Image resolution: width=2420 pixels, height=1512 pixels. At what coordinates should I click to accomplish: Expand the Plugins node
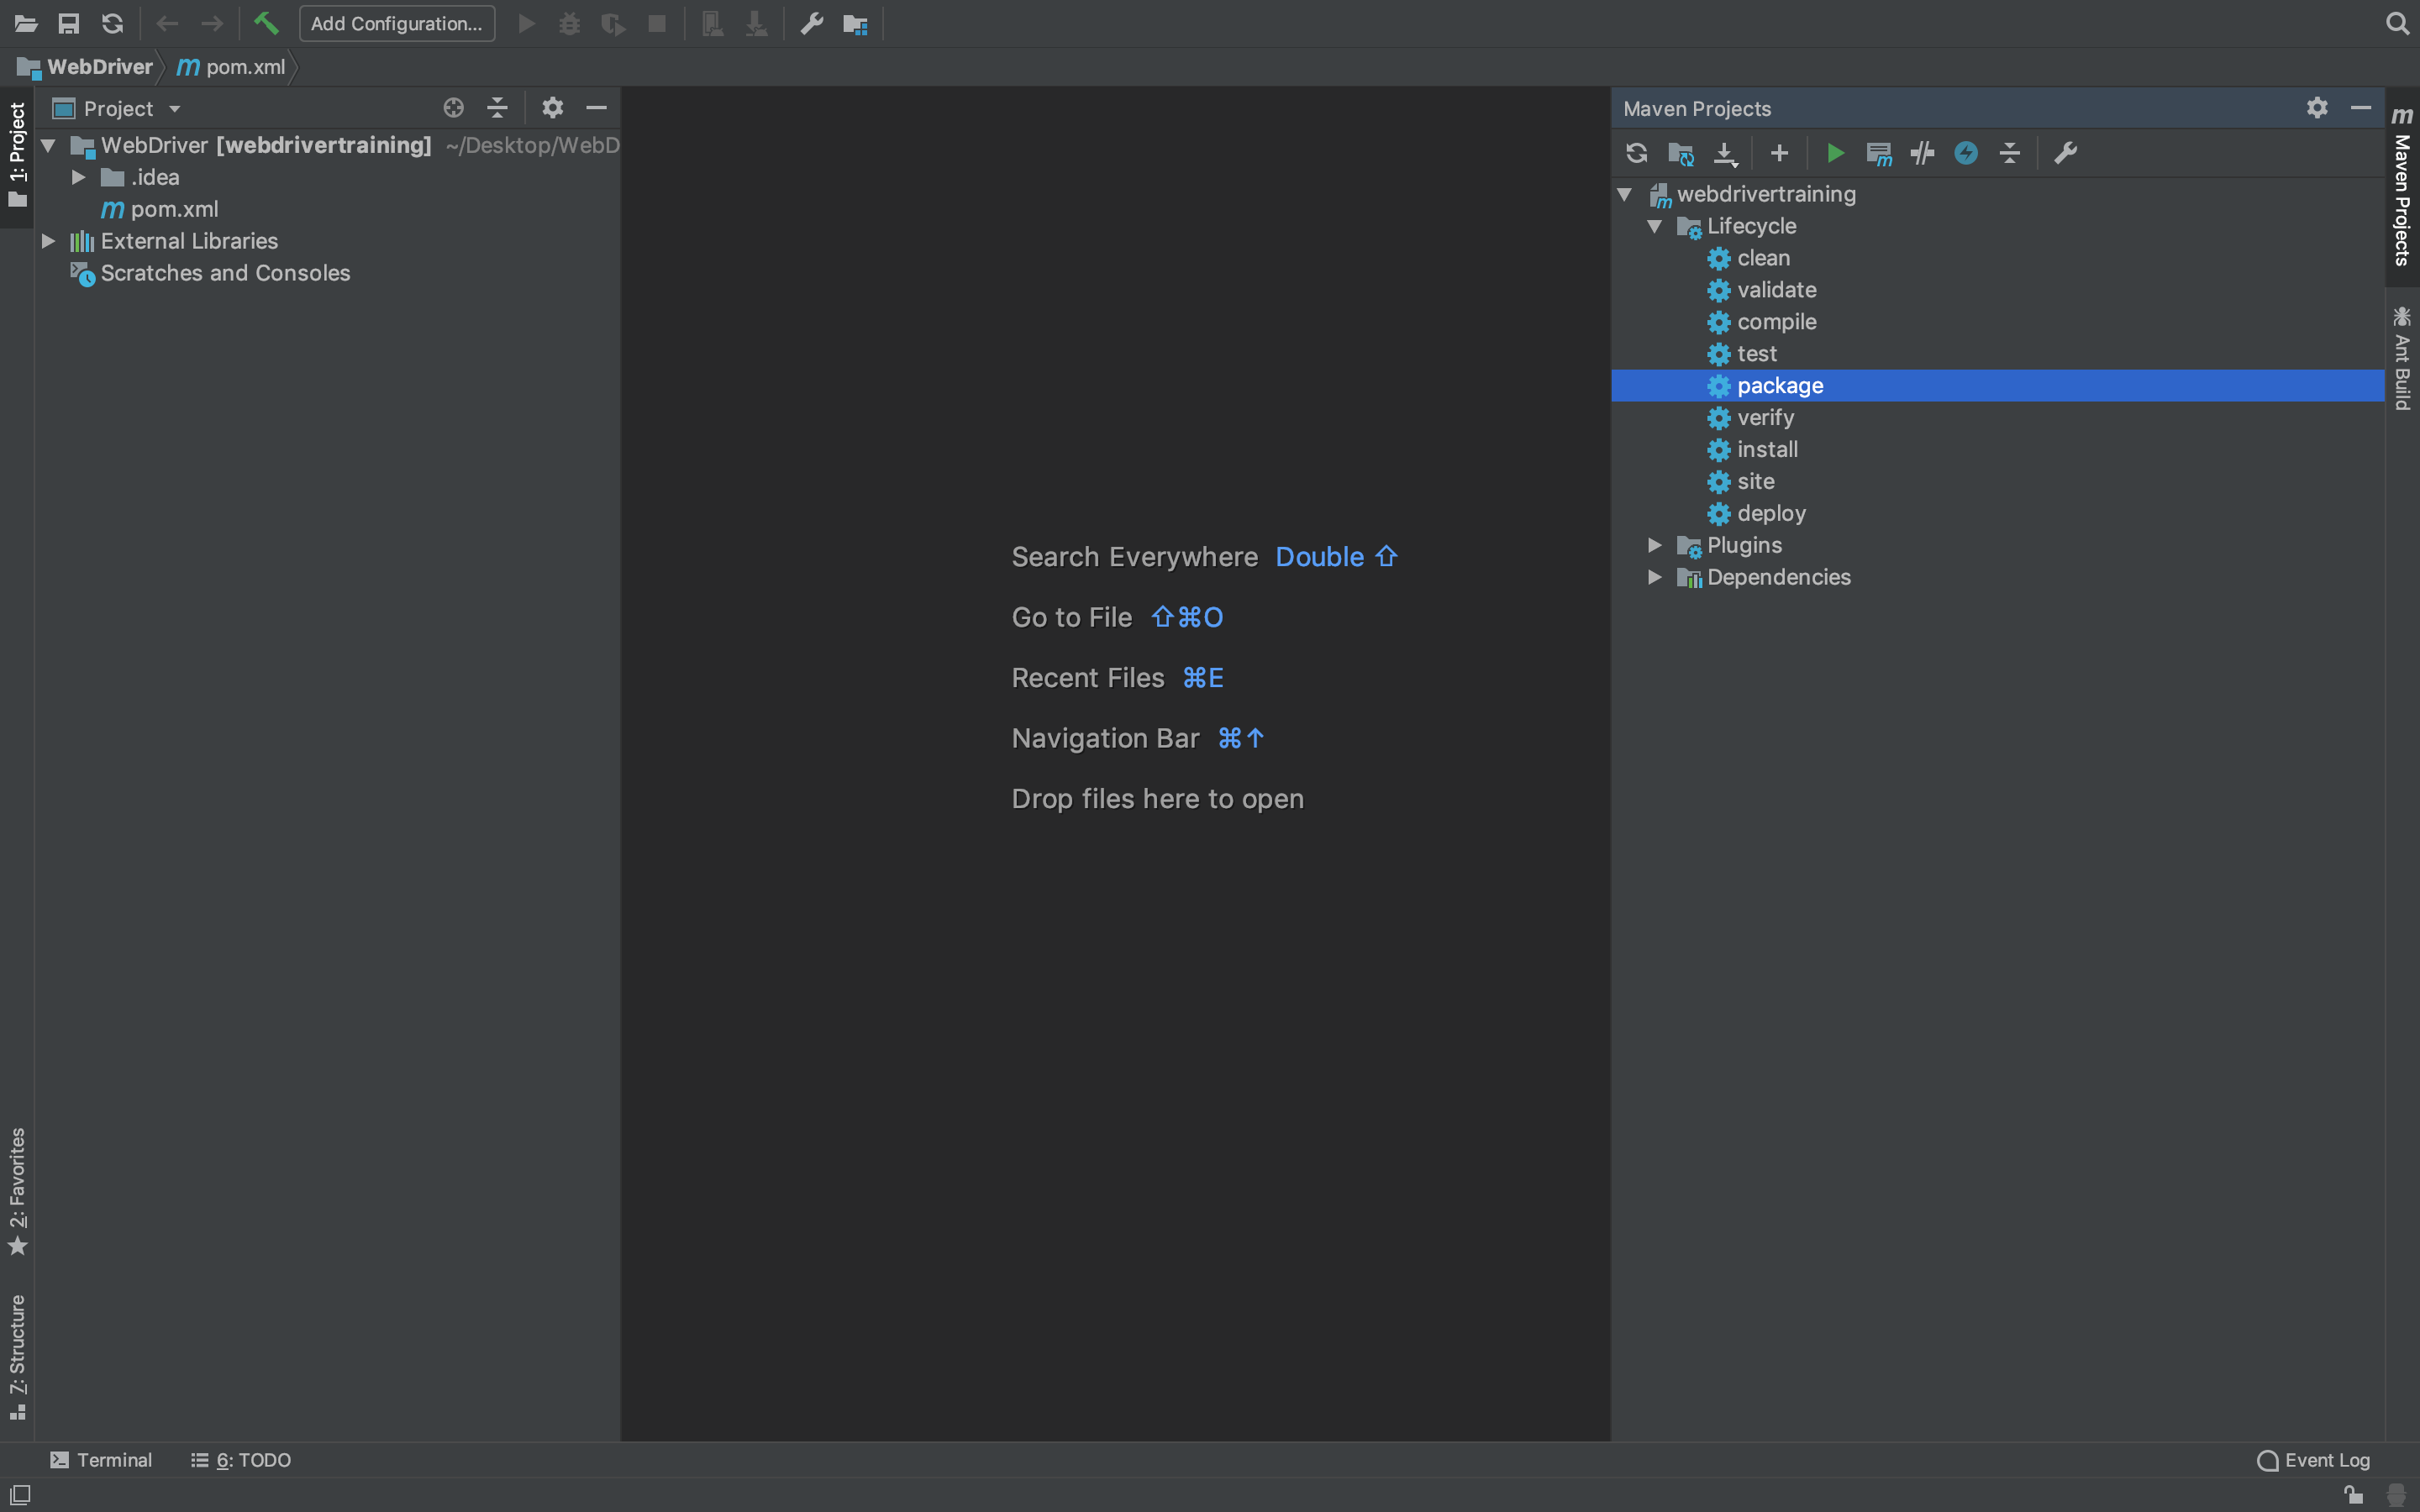(1655, 545)
